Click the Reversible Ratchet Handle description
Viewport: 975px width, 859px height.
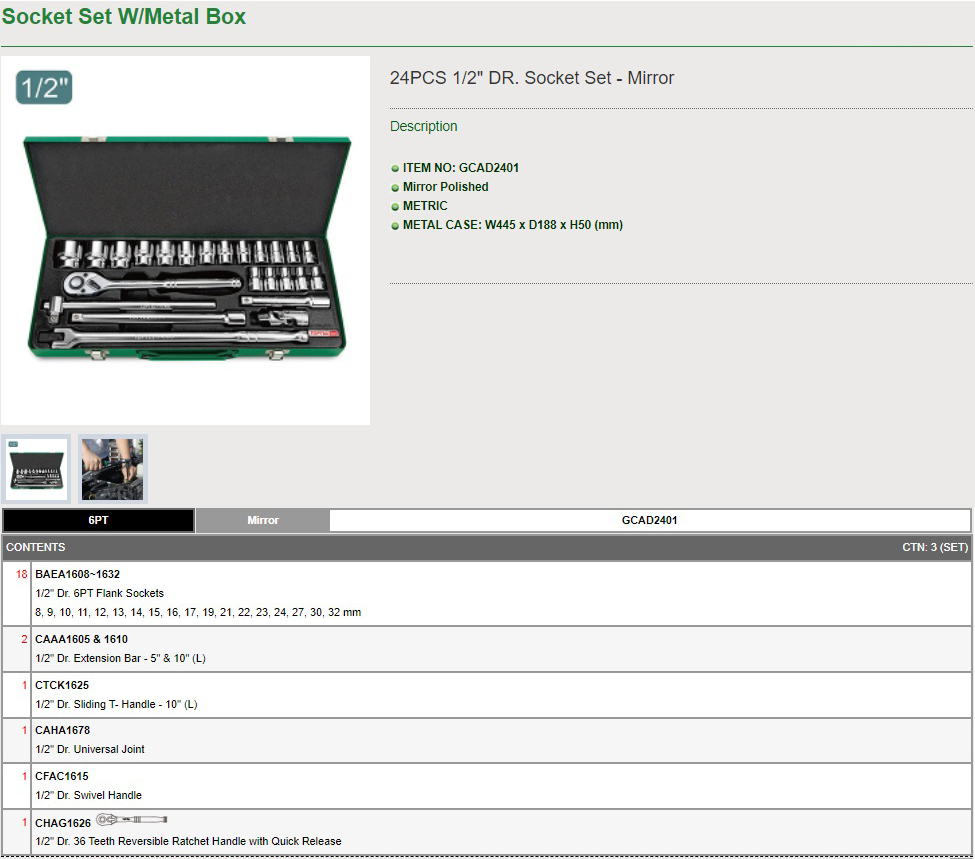tap(188, 841)
